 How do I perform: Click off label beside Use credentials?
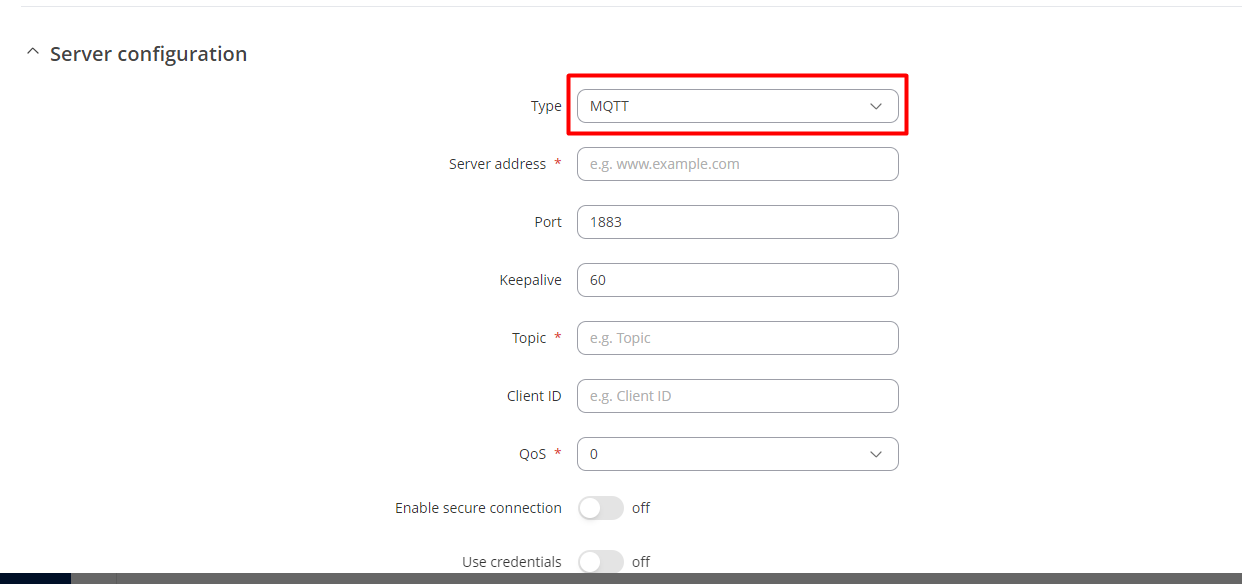[641, 562]
